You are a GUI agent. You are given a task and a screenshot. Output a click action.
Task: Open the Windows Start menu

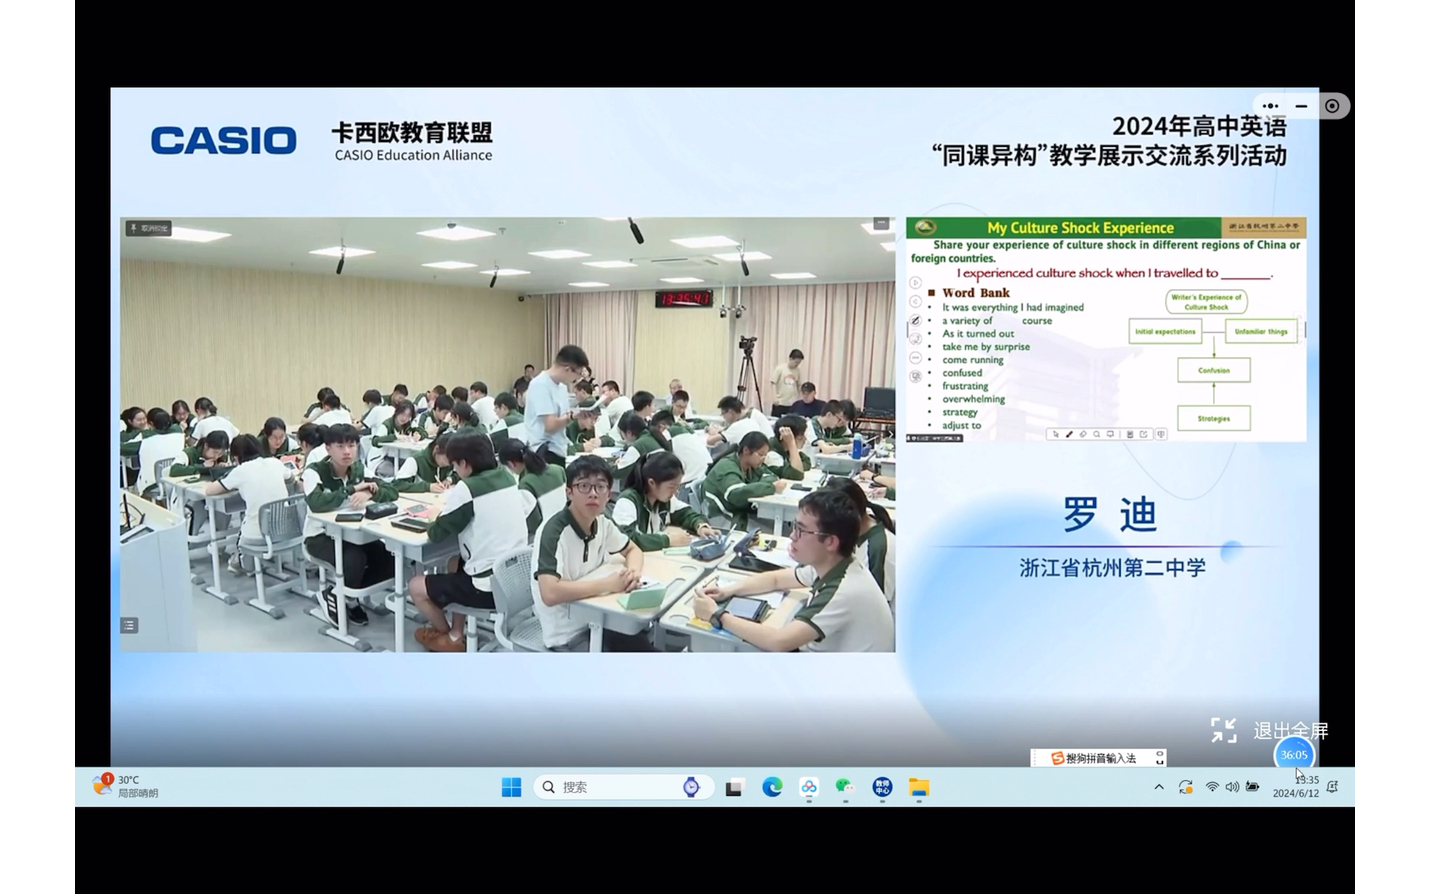(x=511, y=788)
